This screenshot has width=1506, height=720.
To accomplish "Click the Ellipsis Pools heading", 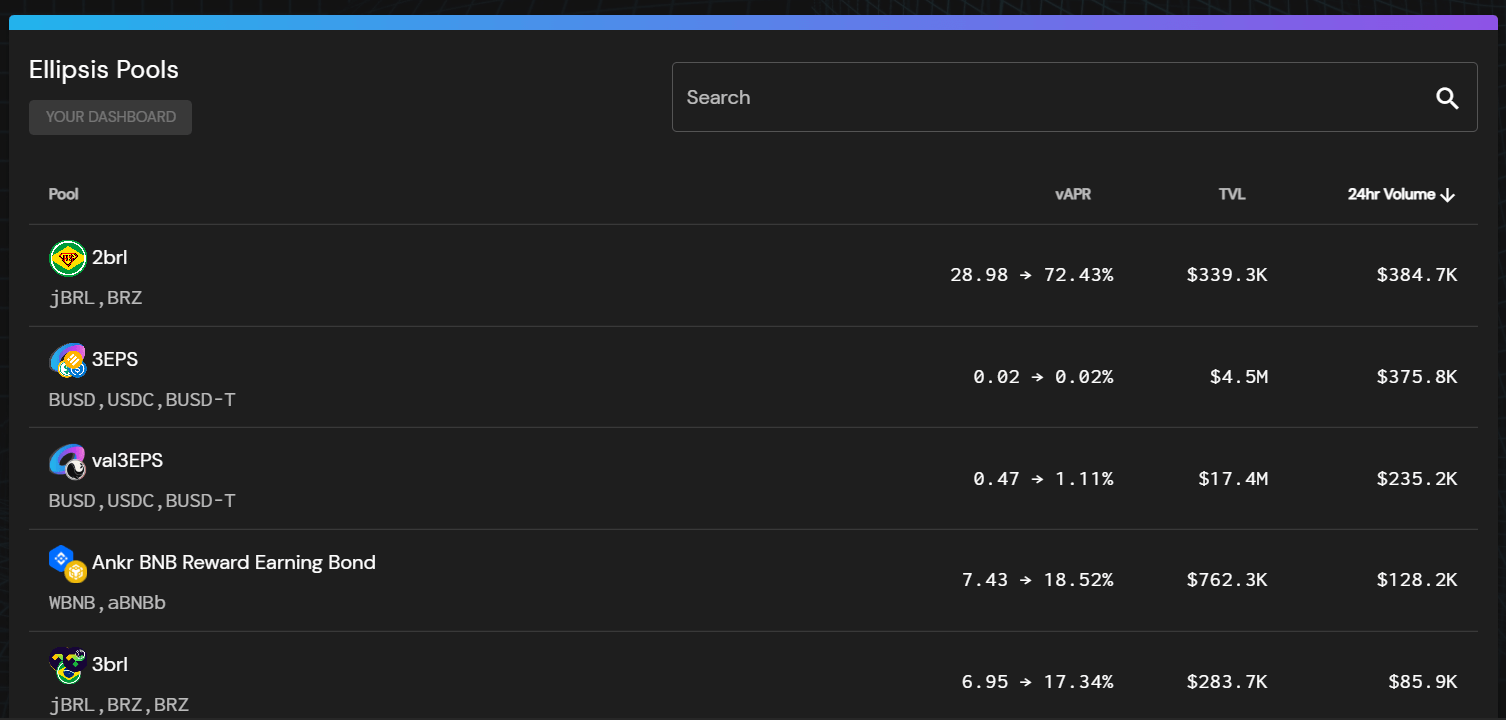I will click(104, 70).
